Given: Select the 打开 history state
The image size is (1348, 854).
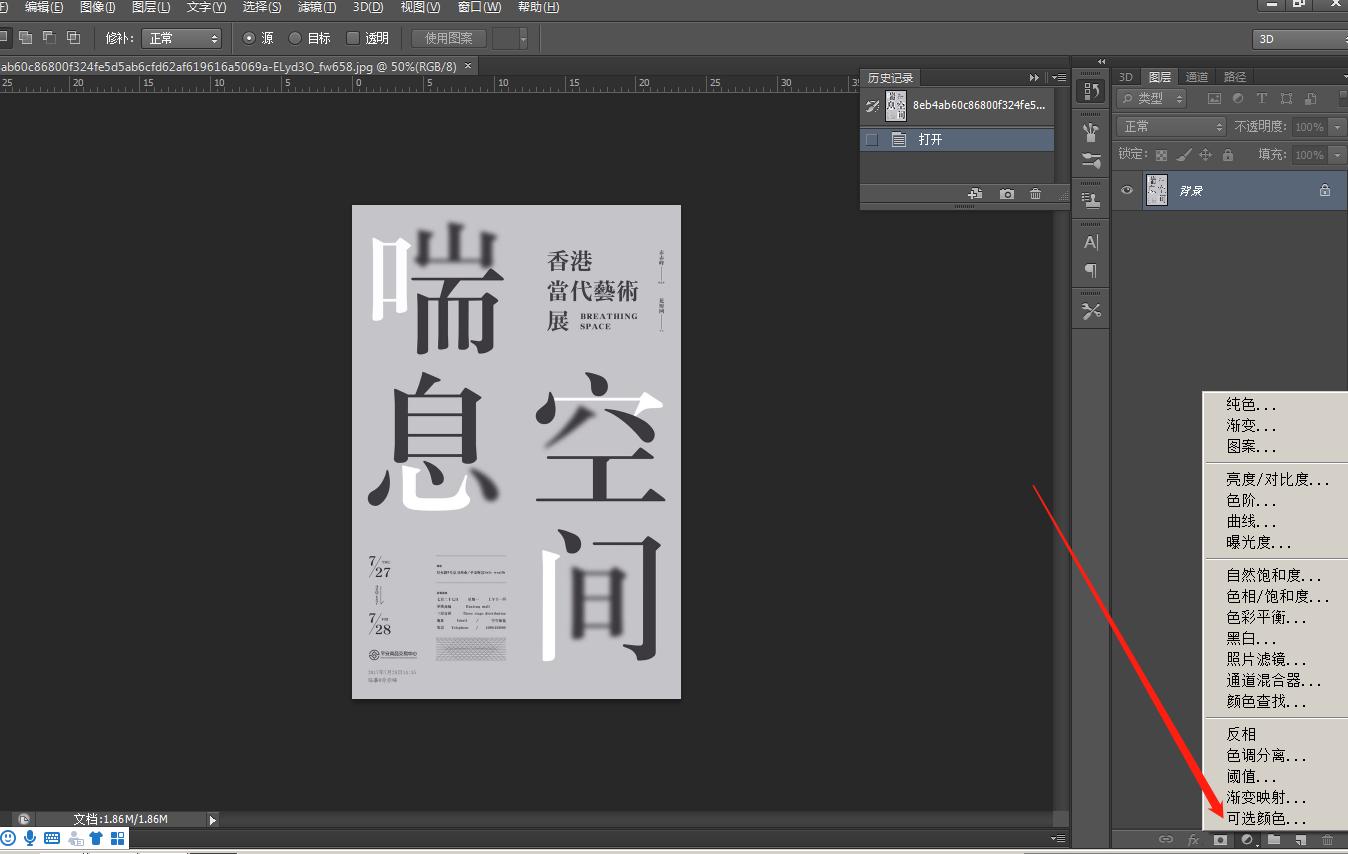Looking at the screenshot, I should 930,140.
